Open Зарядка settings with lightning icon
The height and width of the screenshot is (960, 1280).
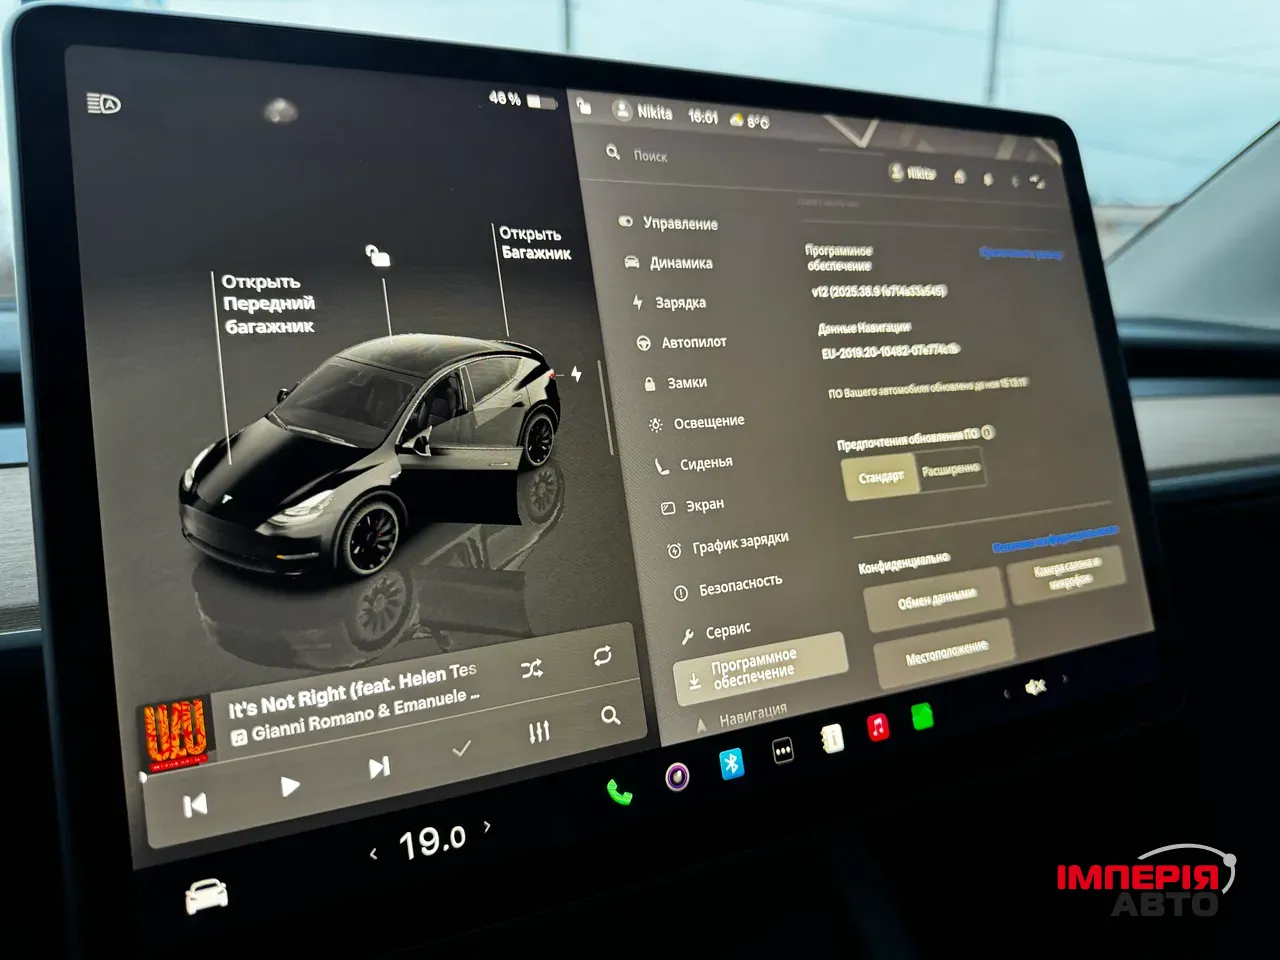(x=680, y=302)
